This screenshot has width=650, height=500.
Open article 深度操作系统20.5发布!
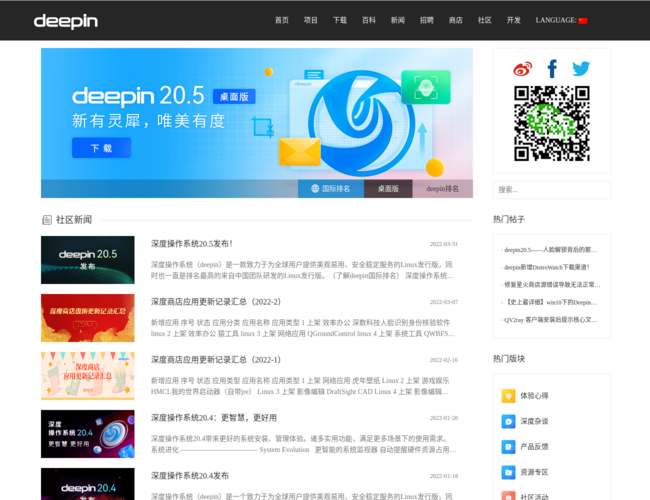[192, 244]
